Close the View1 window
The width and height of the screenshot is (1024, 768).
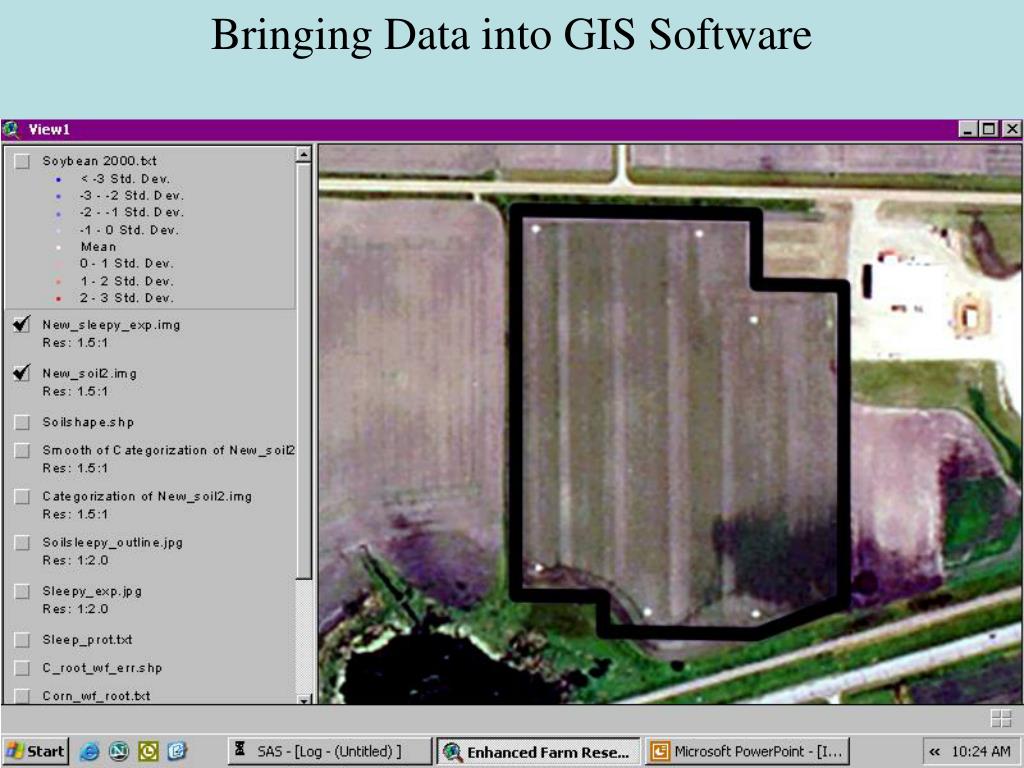(x=1012, y=129)
